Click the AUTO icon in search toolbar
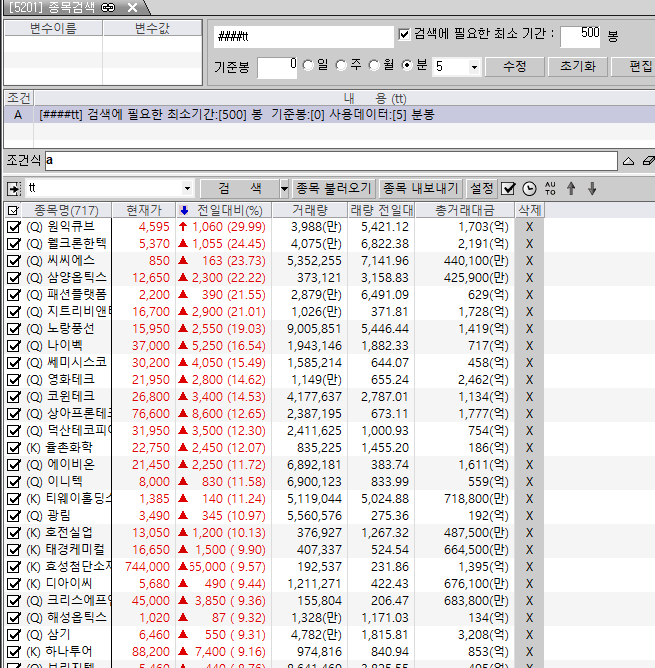 pos(549,188)
